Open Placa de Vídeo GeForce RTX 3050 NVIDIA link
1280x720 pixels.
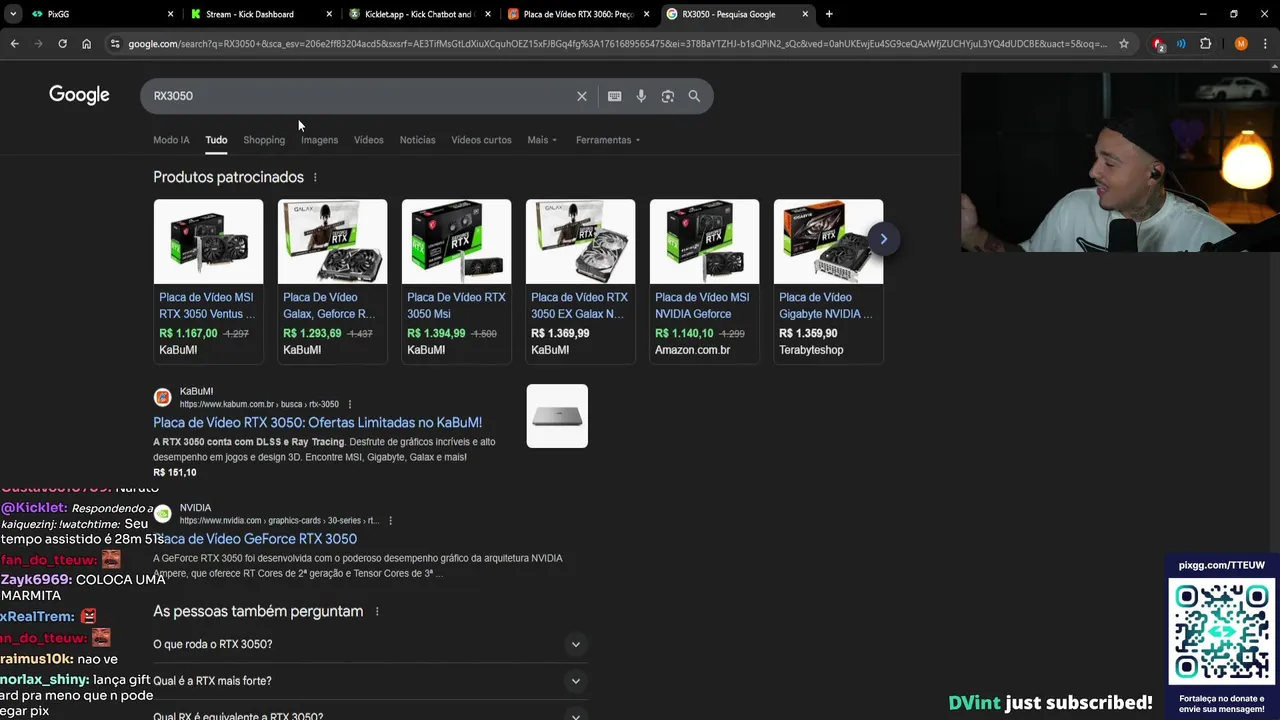click(255, 539)
